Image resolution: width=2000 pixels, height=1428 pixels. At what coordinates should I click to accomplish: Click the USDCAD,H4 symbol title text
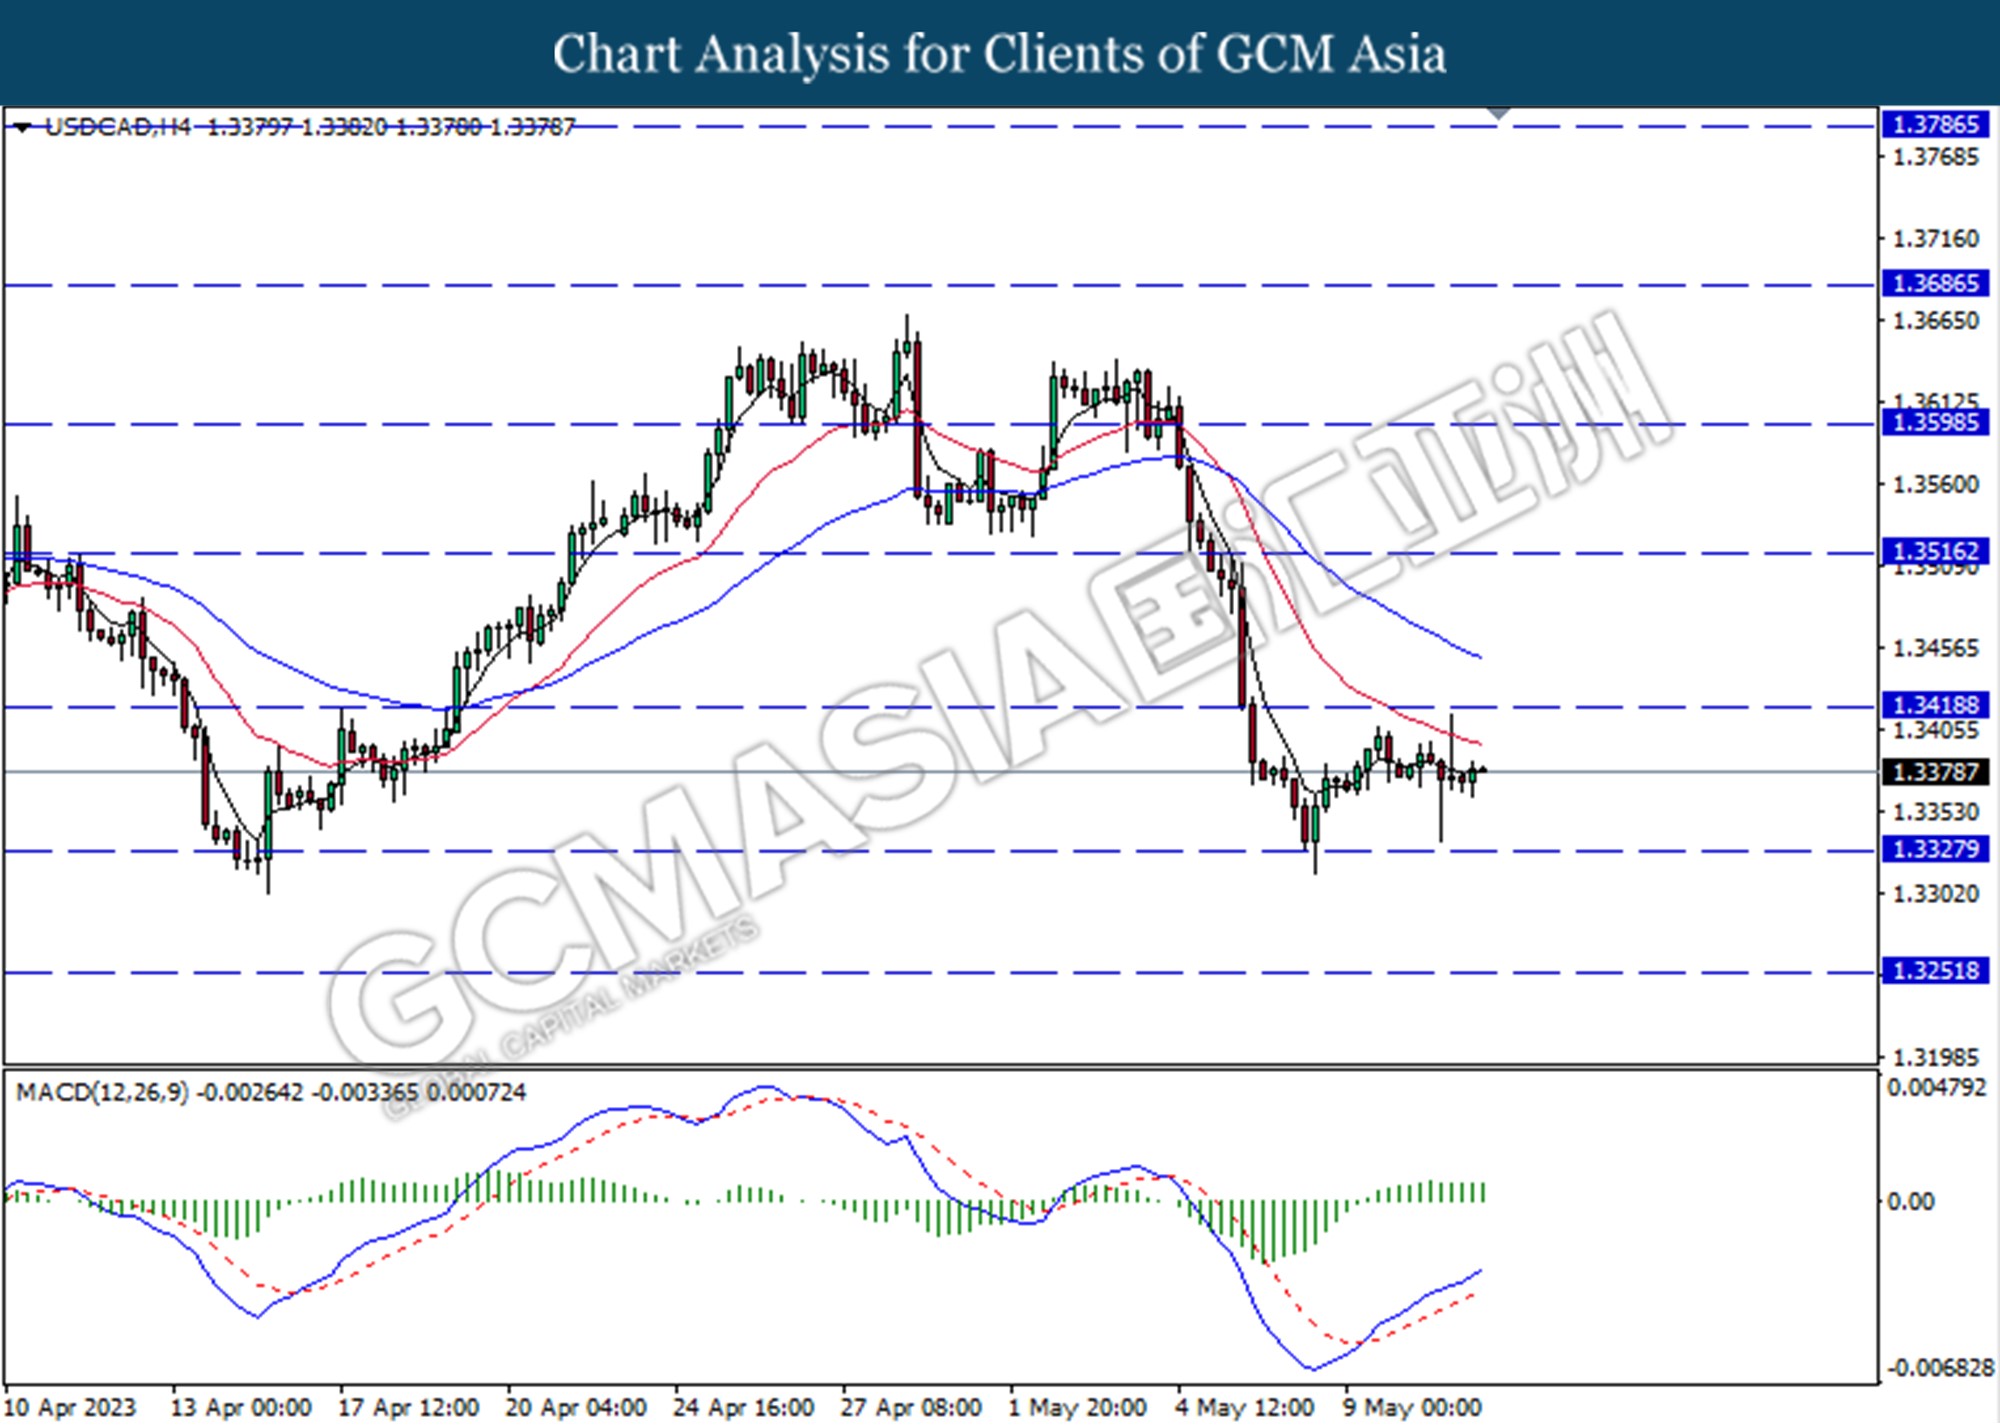click(118, 127)
